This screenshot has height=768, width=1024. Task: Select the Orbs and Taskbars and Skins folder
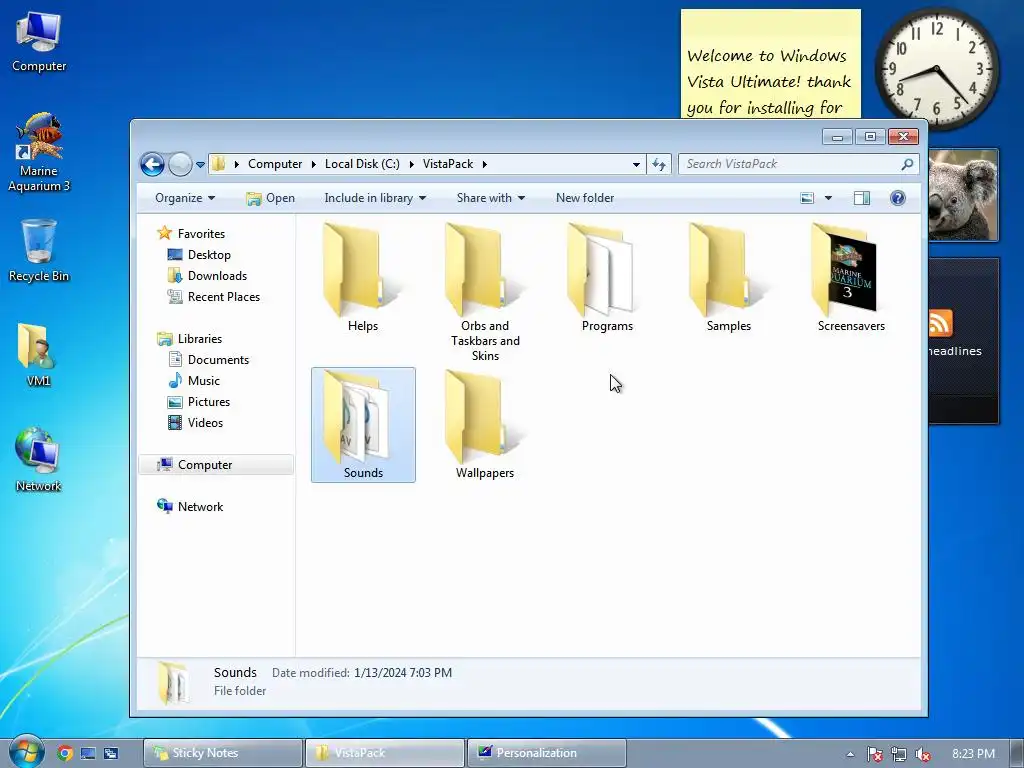tap(485, 293)
